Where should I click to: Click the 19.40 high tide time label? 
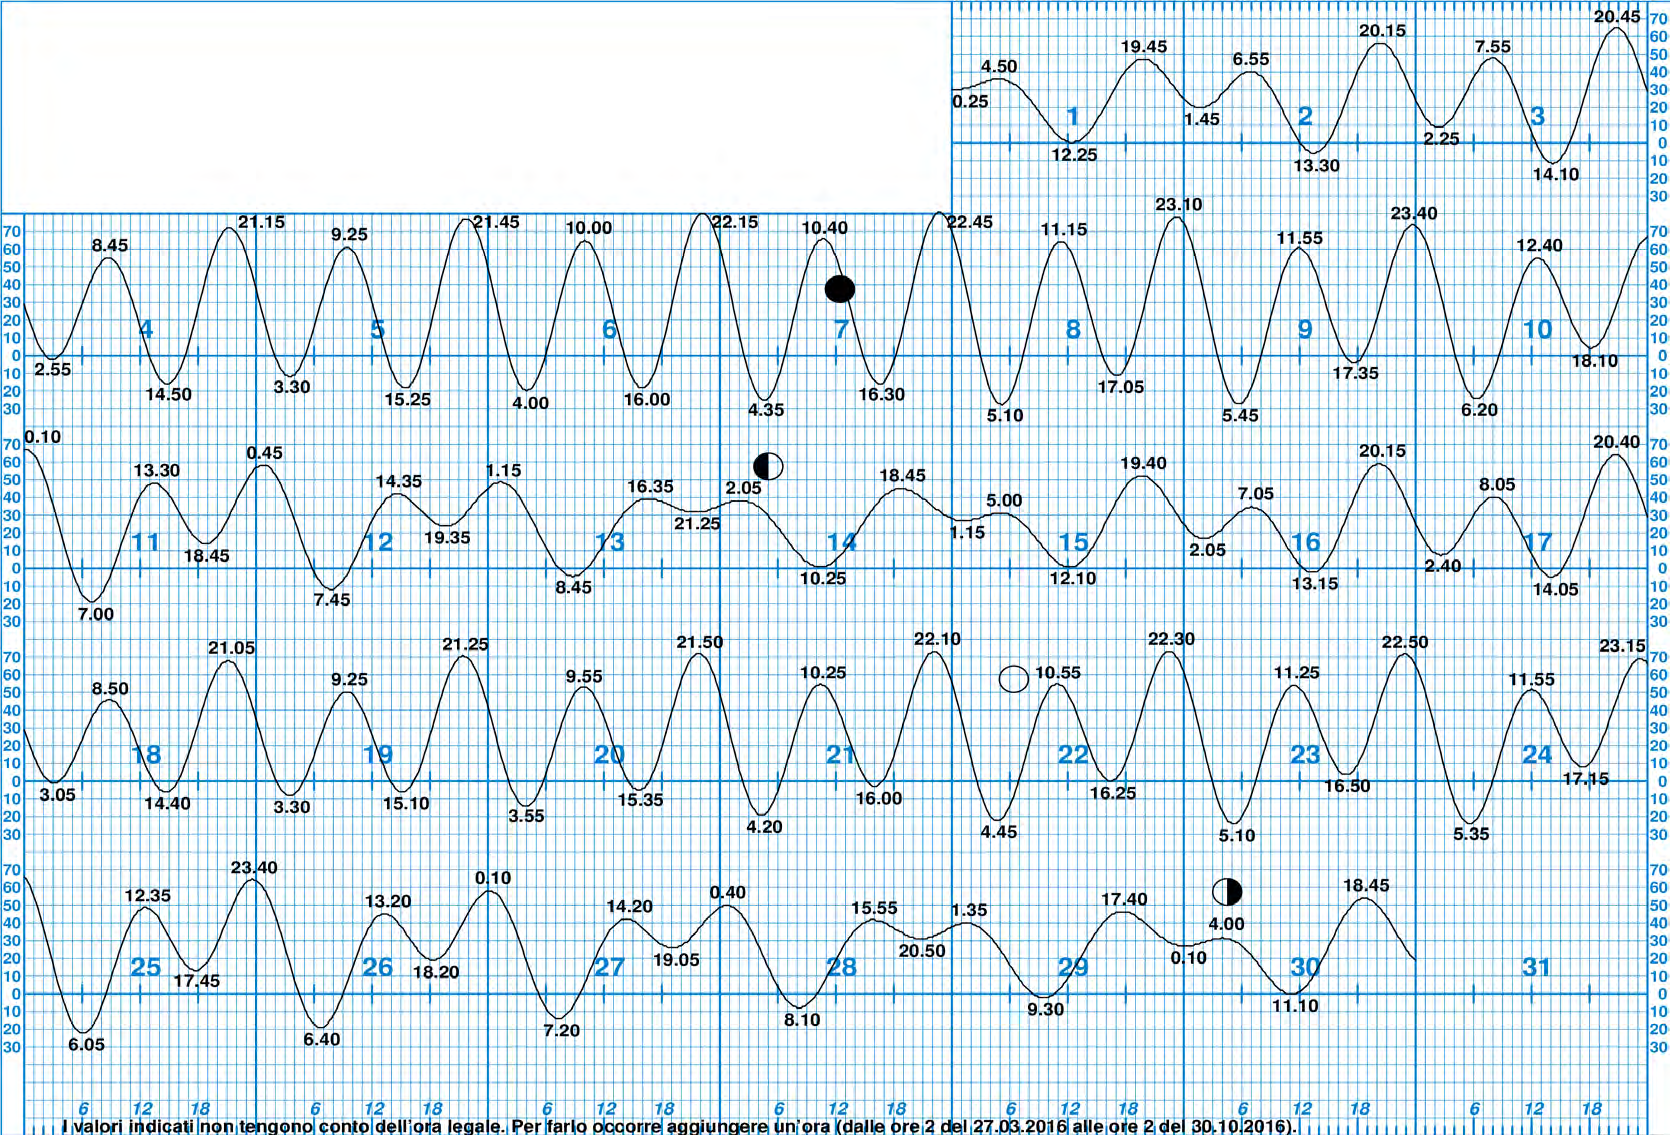(1144, 463)
